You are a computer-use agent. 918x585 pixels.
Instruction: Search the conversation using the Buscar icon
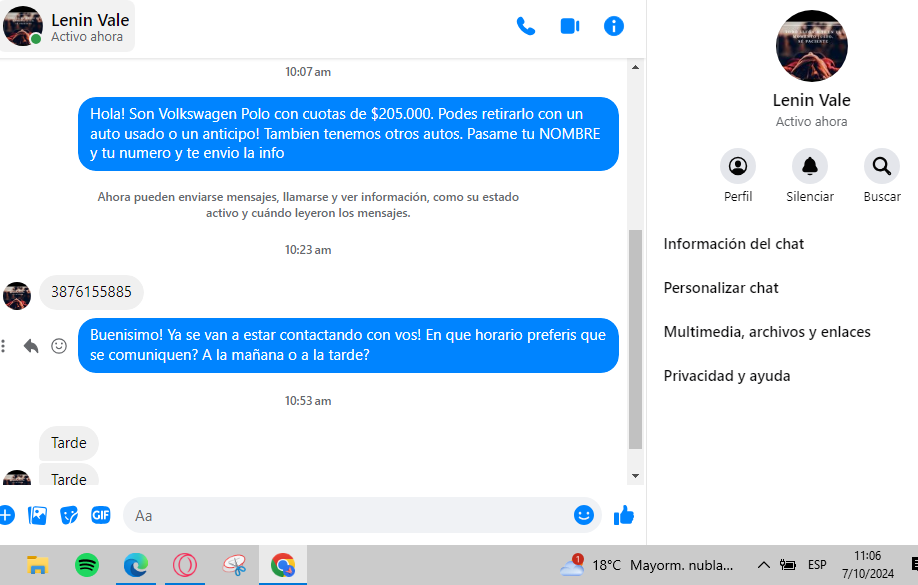pos(882,166)
